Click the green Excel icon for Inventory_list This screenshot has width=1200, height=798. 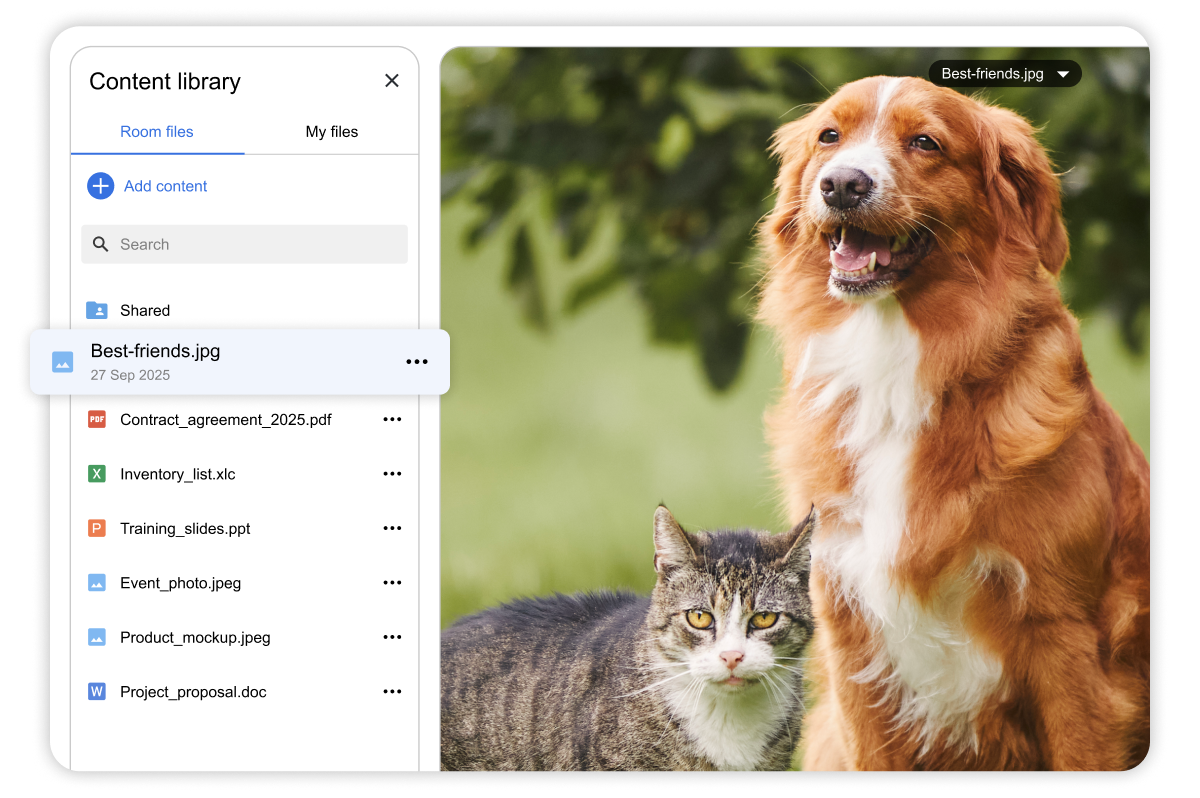97,474
